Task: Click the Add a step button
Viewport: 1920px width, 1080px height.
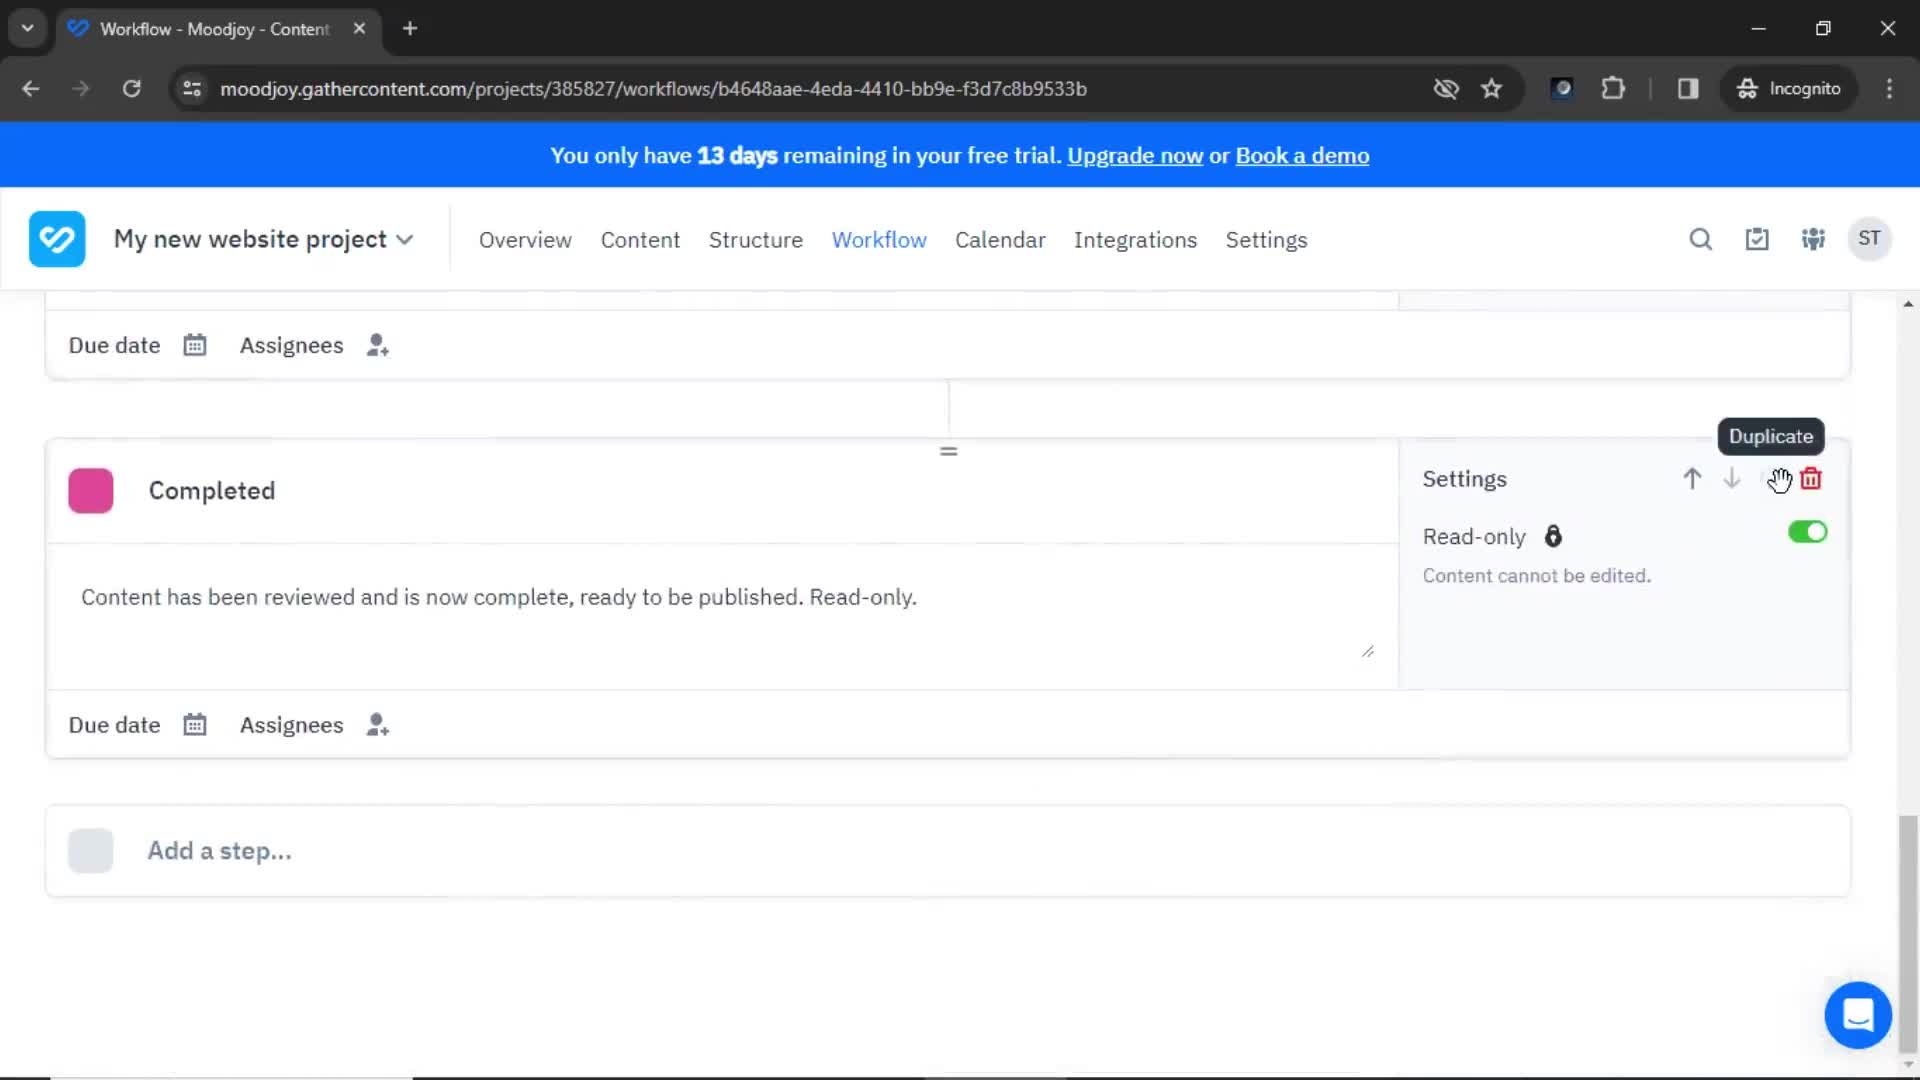Action: [x=218, y=851]
